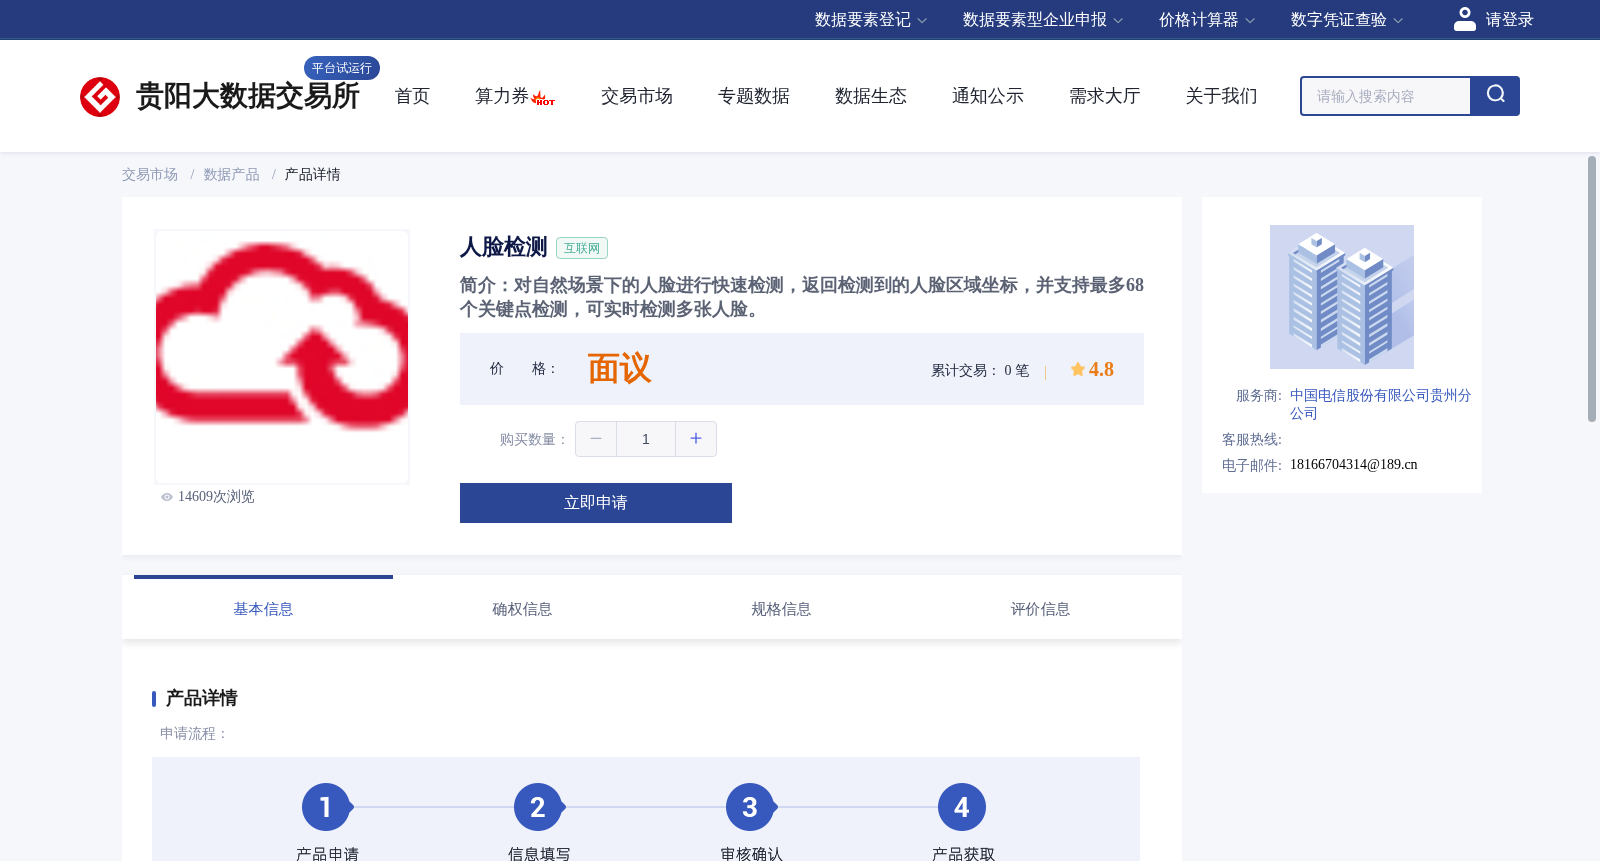The width and height of the screenshot is (1600, 861).
Task: Open the 数字凭证查验 dropdown menu
Action: click(x=1347, y=20)
